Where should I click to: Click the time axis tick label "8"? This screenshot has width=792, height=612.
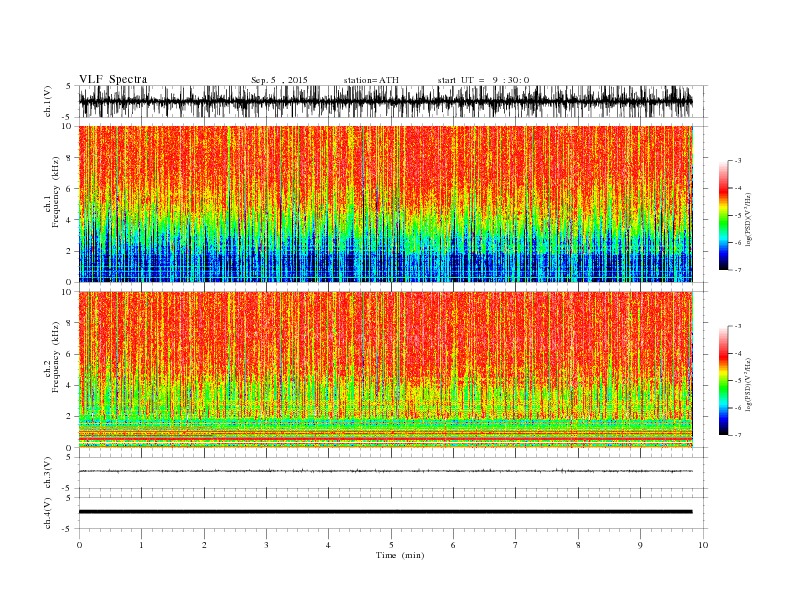(x=578, y=545)
